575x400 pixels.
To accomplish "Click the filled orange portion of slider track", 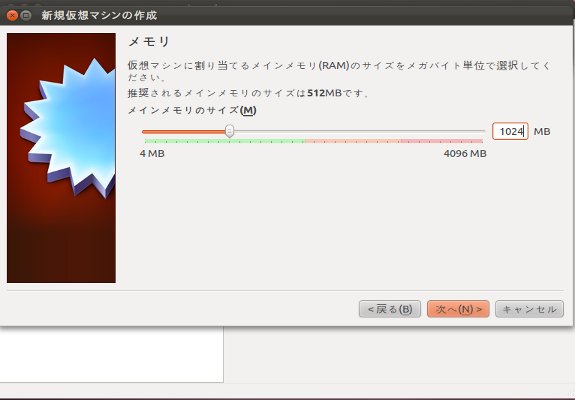I will pyautogui.click(x=183, y=131).
